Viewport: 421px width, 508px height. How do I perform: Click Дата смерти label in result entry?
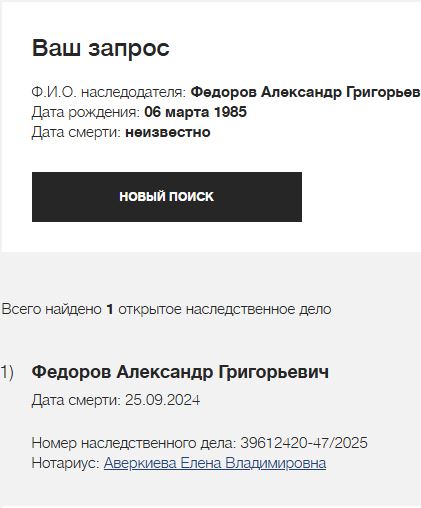pos(76,400)
